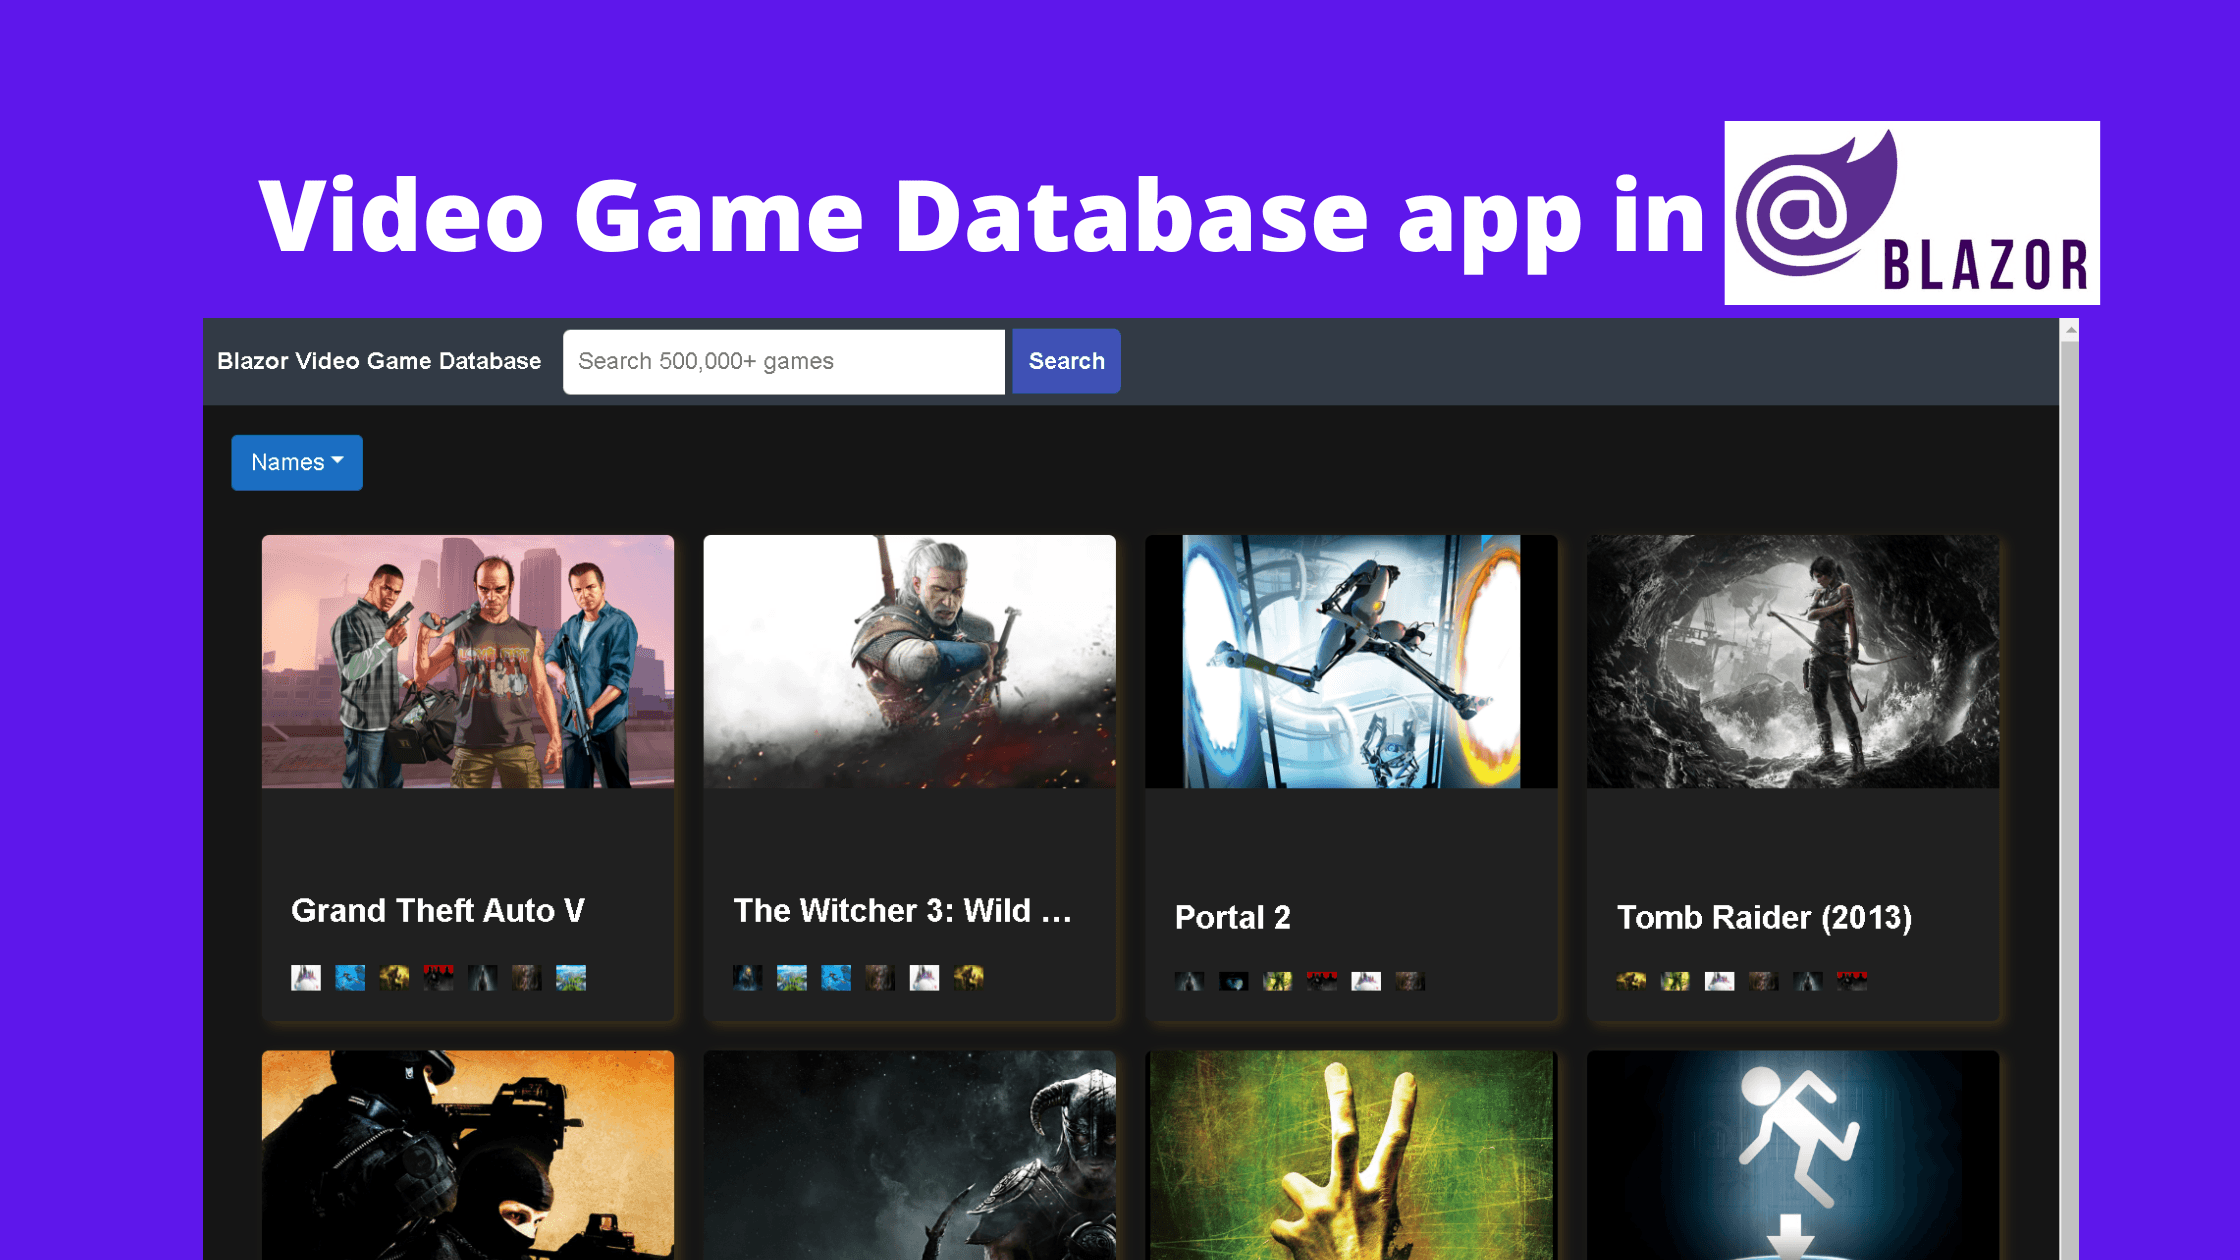
Task: Click the yellow thumbnail under The Witcher 3
Action: pos(968,978)
